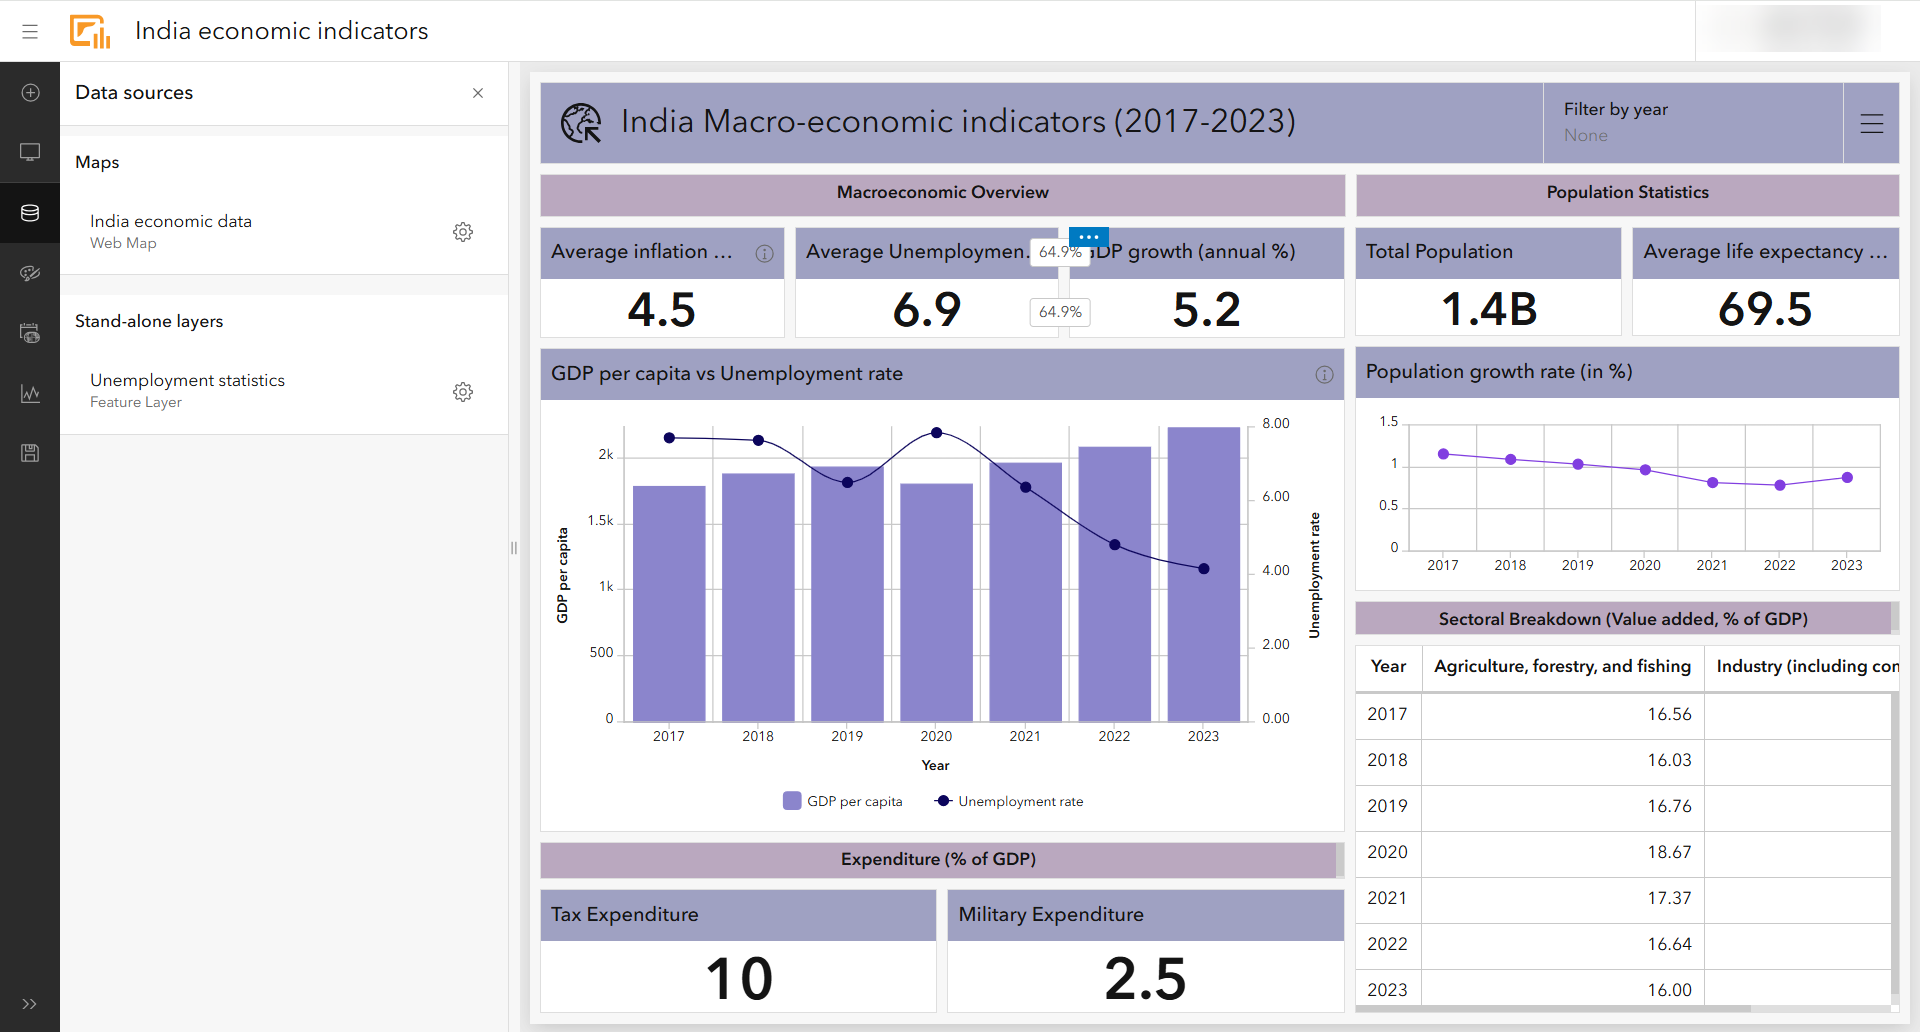Image resolution: width=1920 pixels, height=1032 pixels.
Task: Open settings gear for India economic data
Action: coord(463,231)
